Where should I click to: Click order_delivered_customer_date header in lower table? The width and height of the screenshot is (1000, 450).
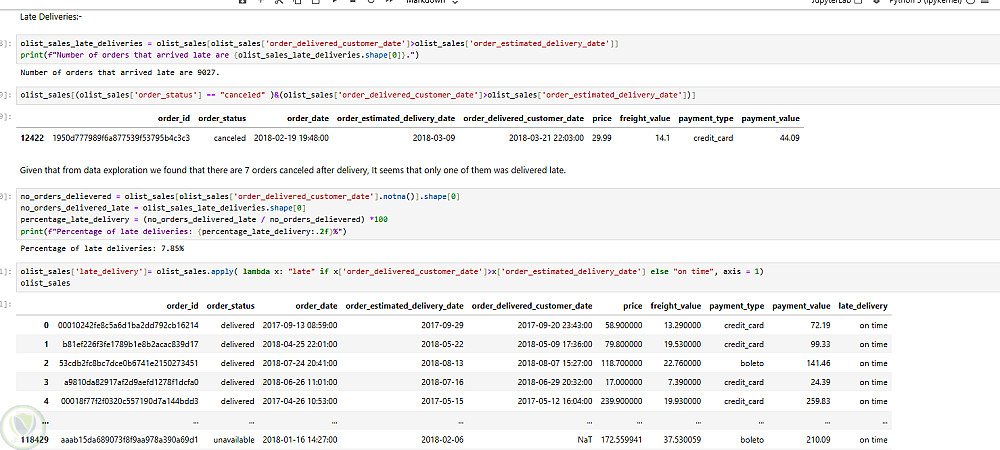pyautogui.click(x=532, y=306)
